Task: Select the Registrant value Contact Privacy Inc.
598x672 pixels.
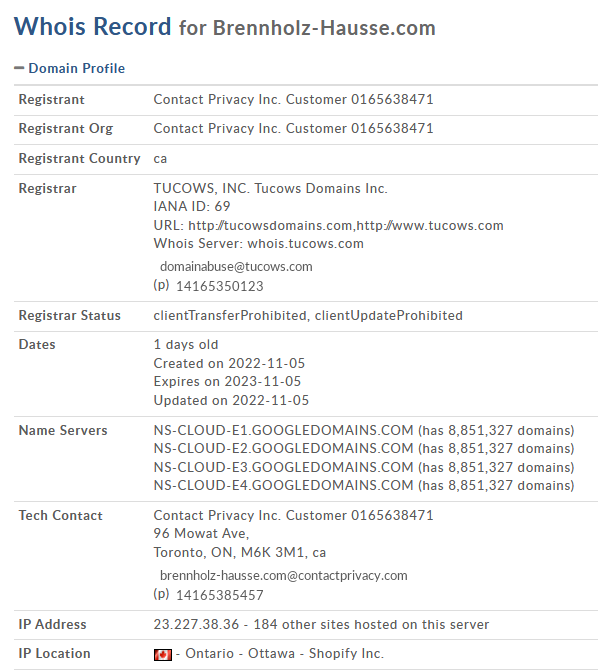Action: coord(293,99)
